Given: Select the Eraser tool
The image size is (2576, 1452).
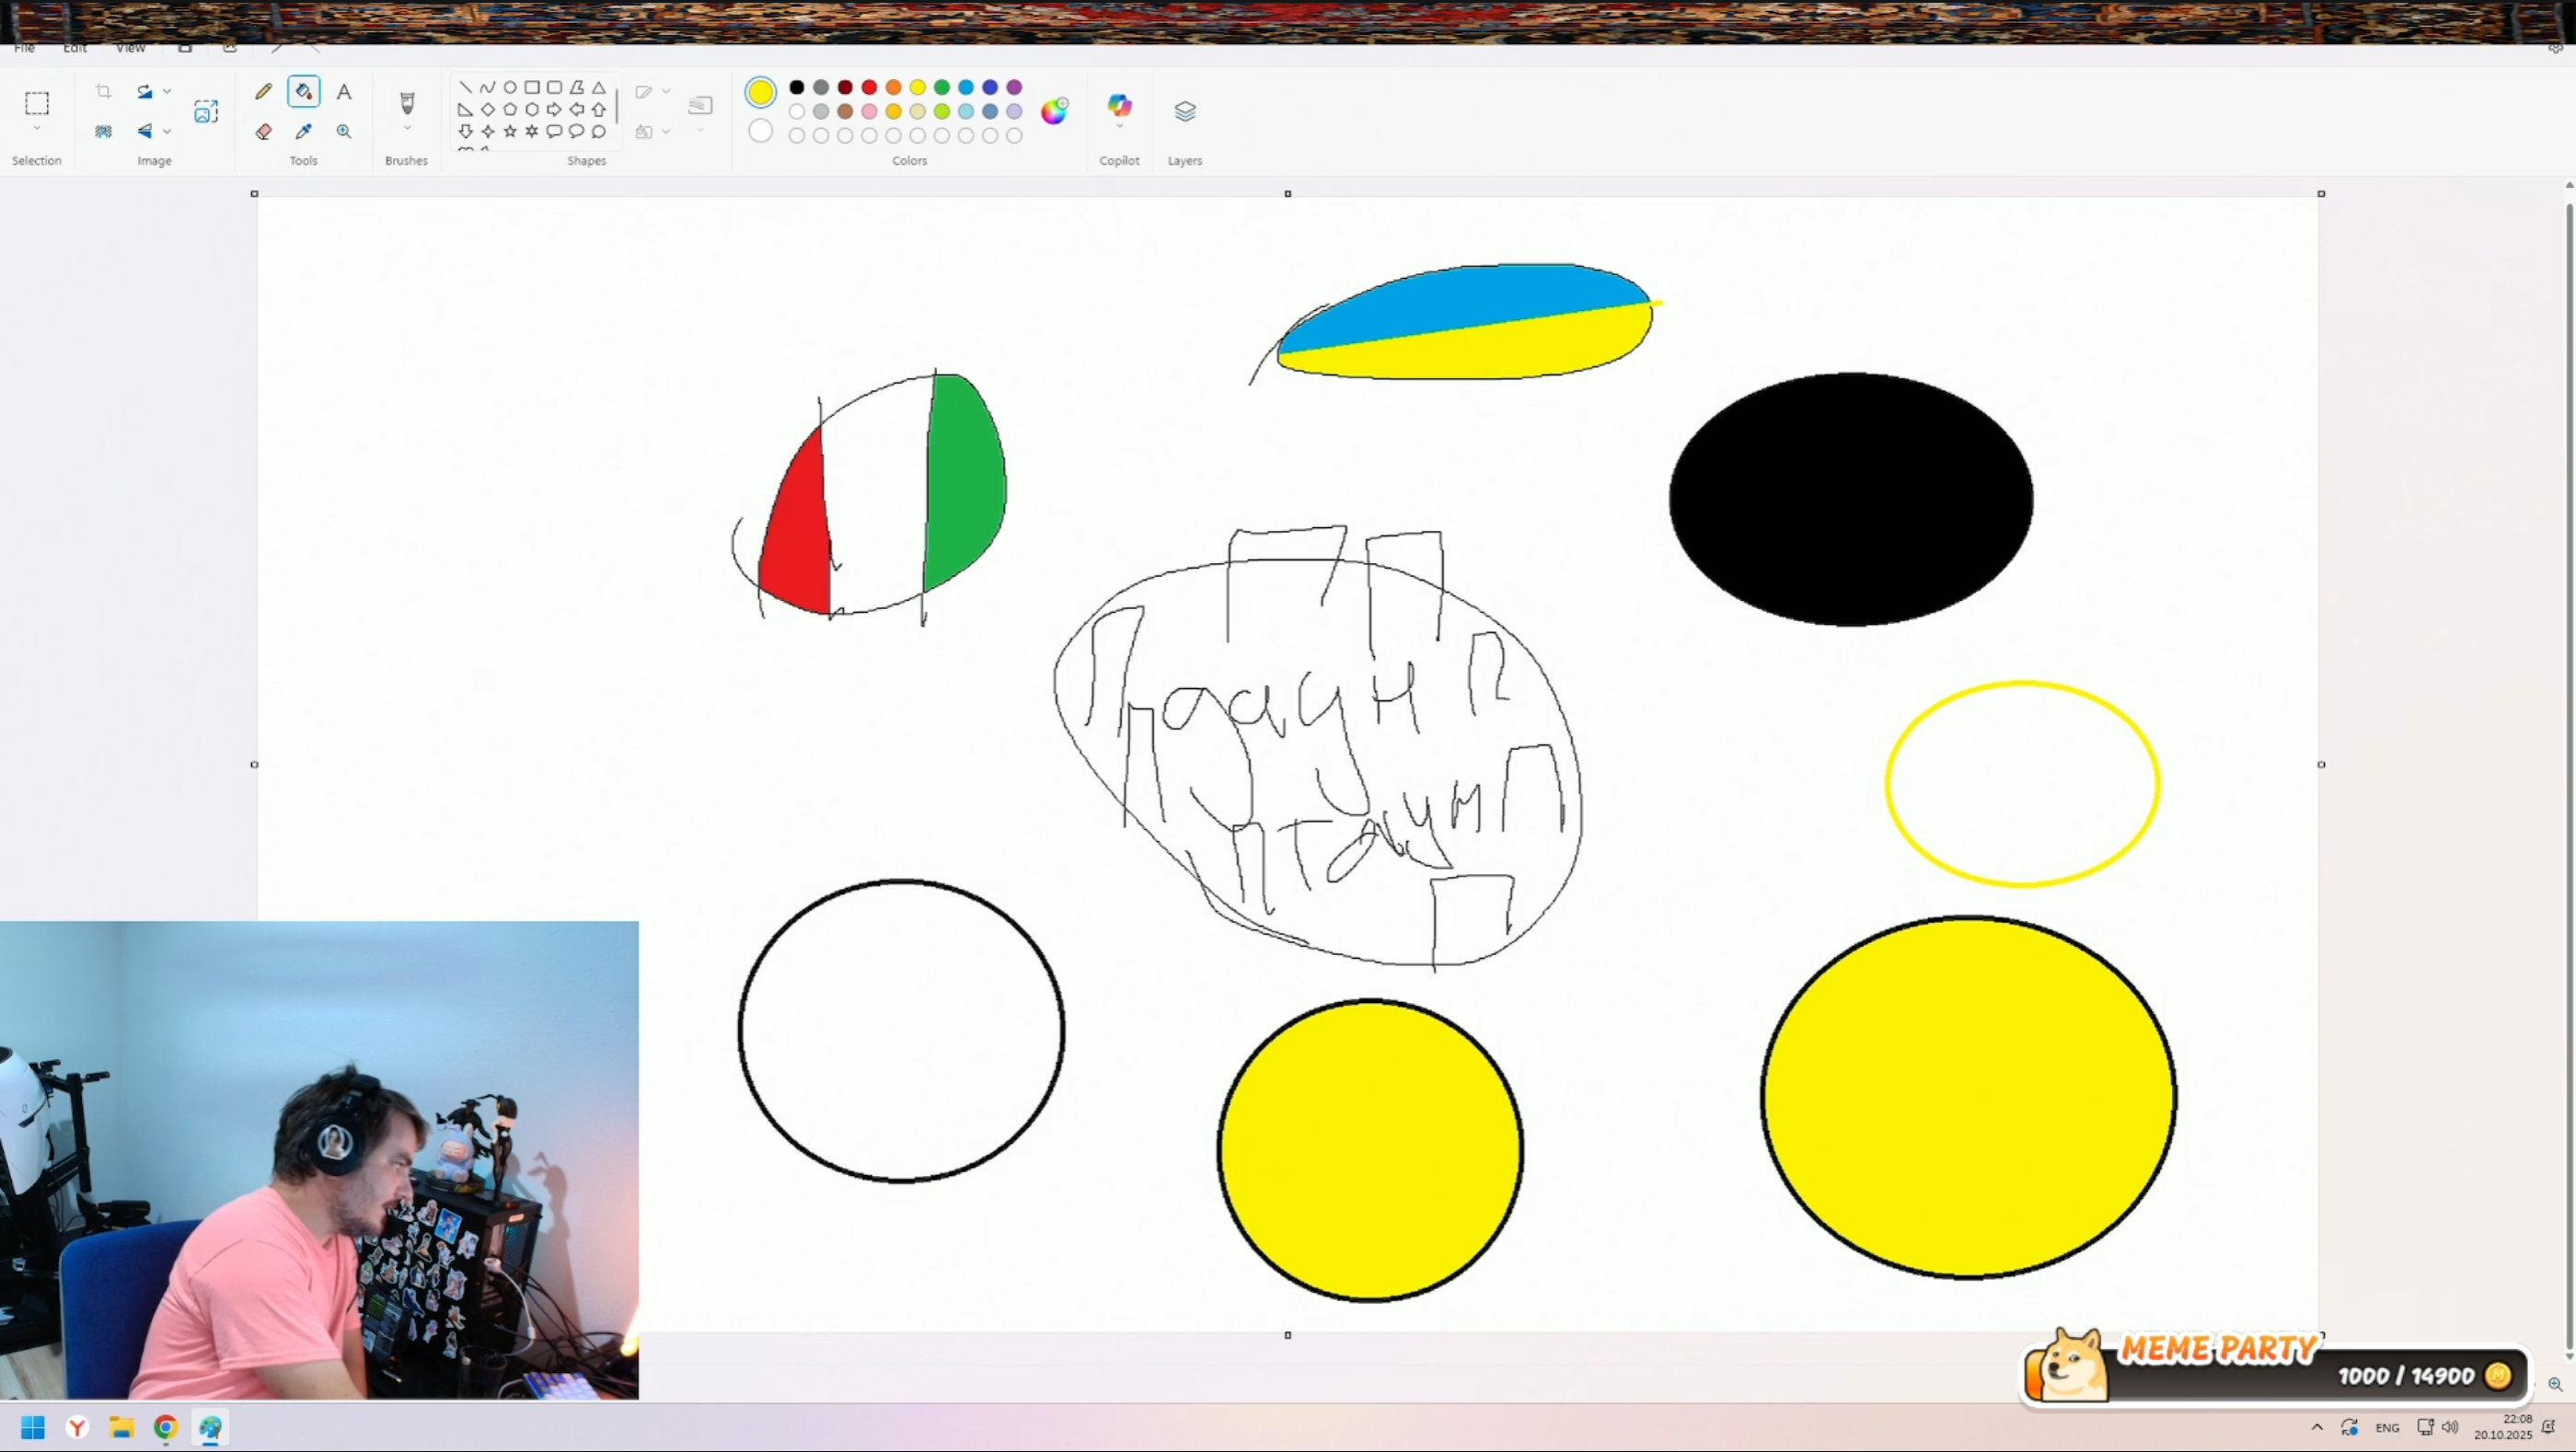Looking at the screenshot, I should click(263, 131).
